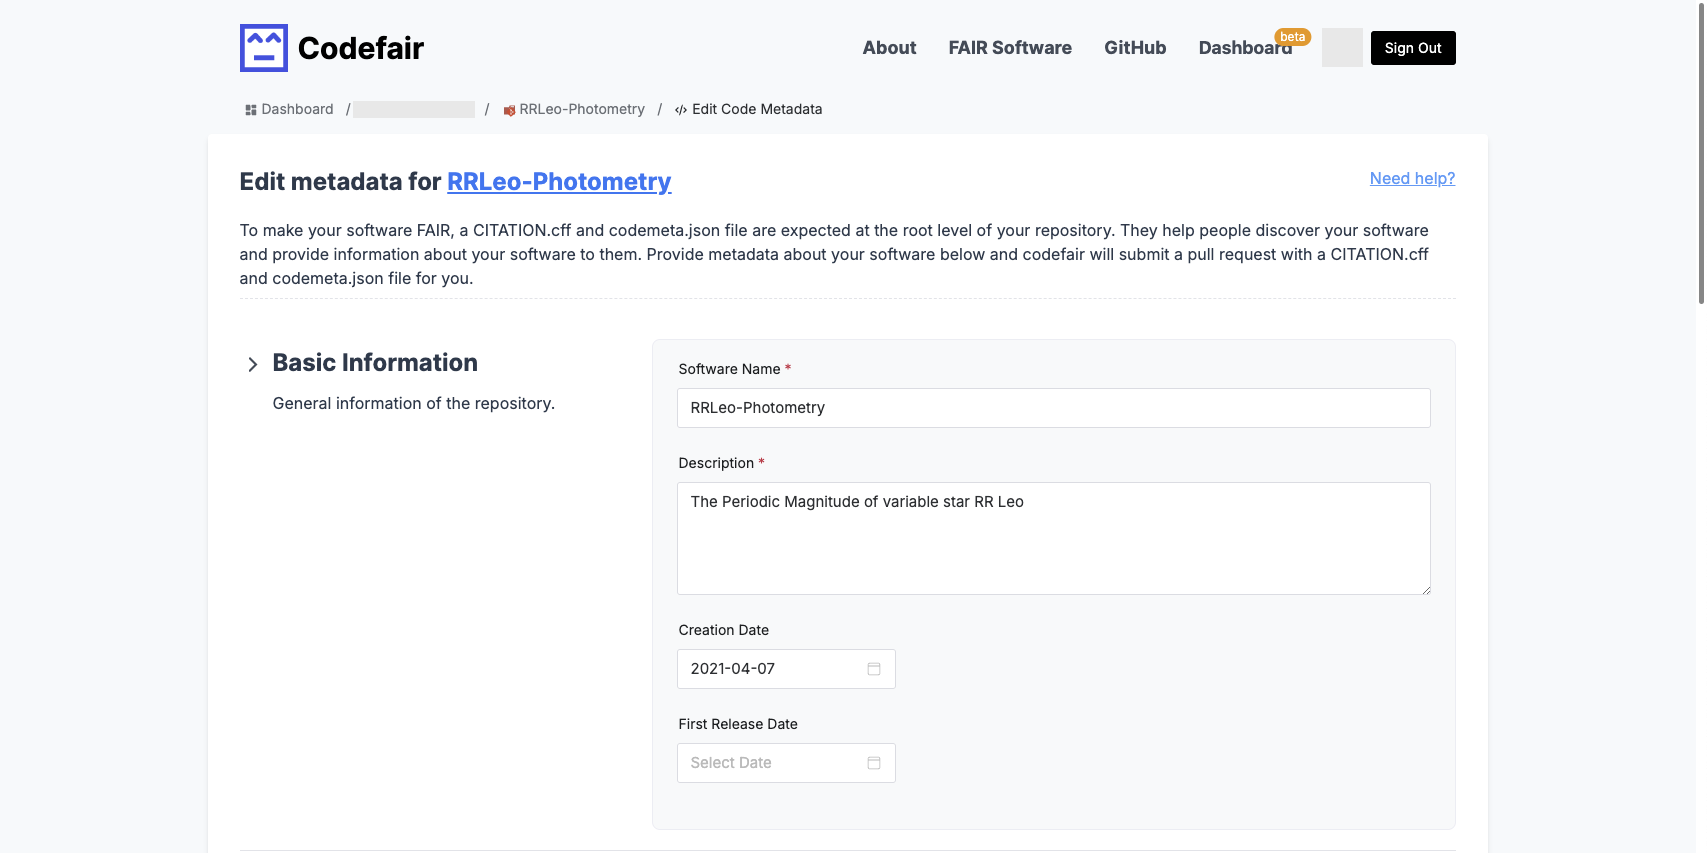Click the Dashboard grid icon in breadcrumb
1707x853 pixels.
click(x=251, y=110)
